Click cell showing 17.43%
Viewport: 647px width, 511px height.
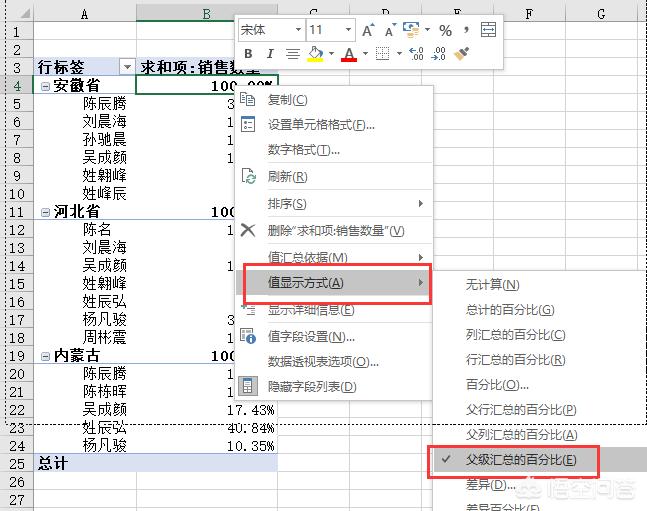coord(207,410)
